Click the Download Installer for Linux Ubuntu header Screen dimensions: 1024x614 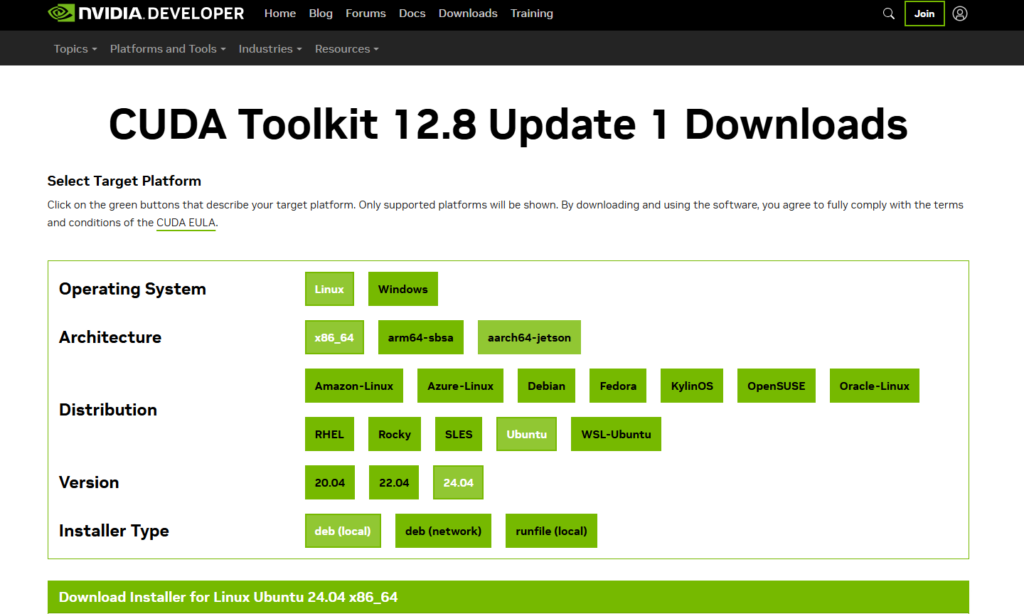pos(508,597)
